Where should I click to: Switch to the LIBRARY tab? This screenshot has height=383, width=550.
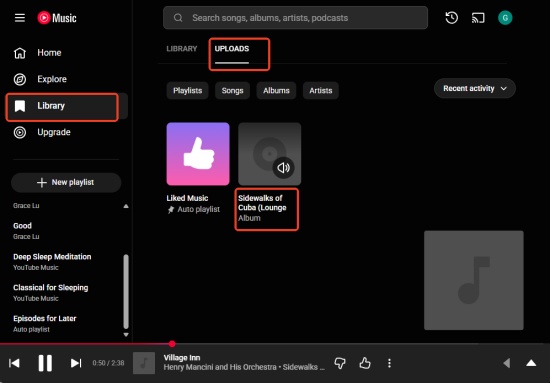coord(182,49)
